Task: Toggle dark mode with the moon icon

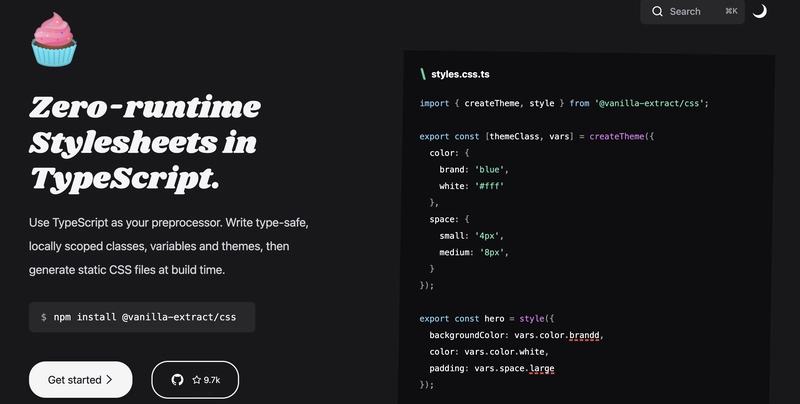Action: (760, 11)
